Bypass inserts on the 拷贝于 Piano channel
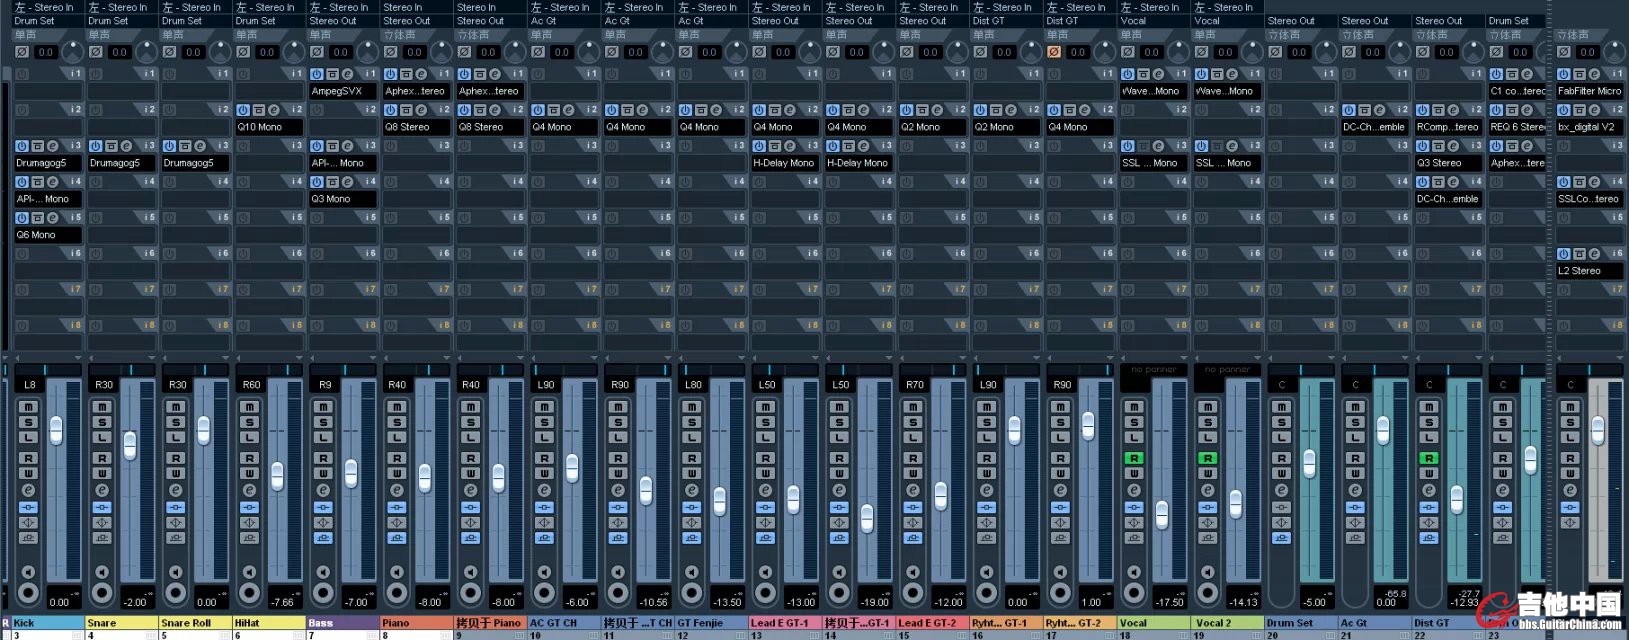 471,507
